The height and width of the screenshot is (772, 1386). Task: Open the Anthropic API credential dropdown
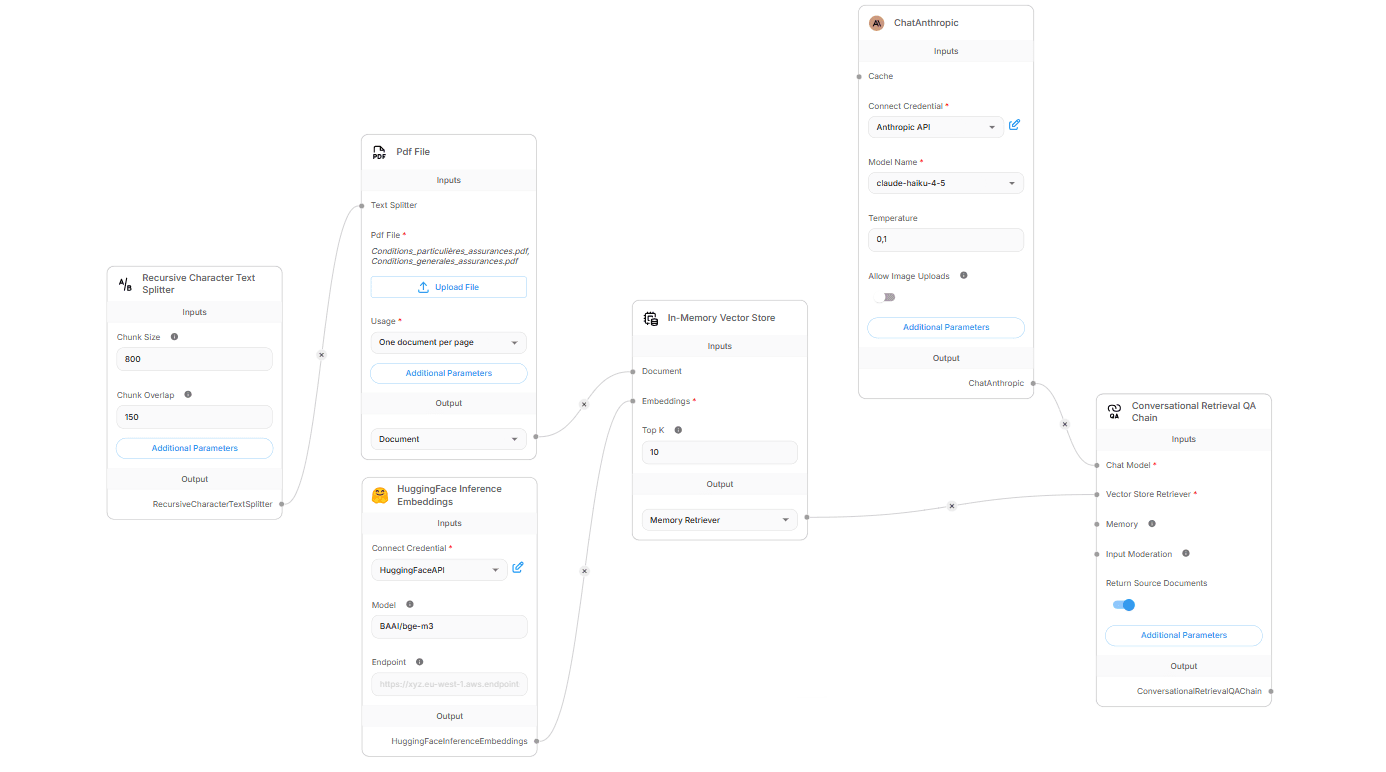coord(936,127)
